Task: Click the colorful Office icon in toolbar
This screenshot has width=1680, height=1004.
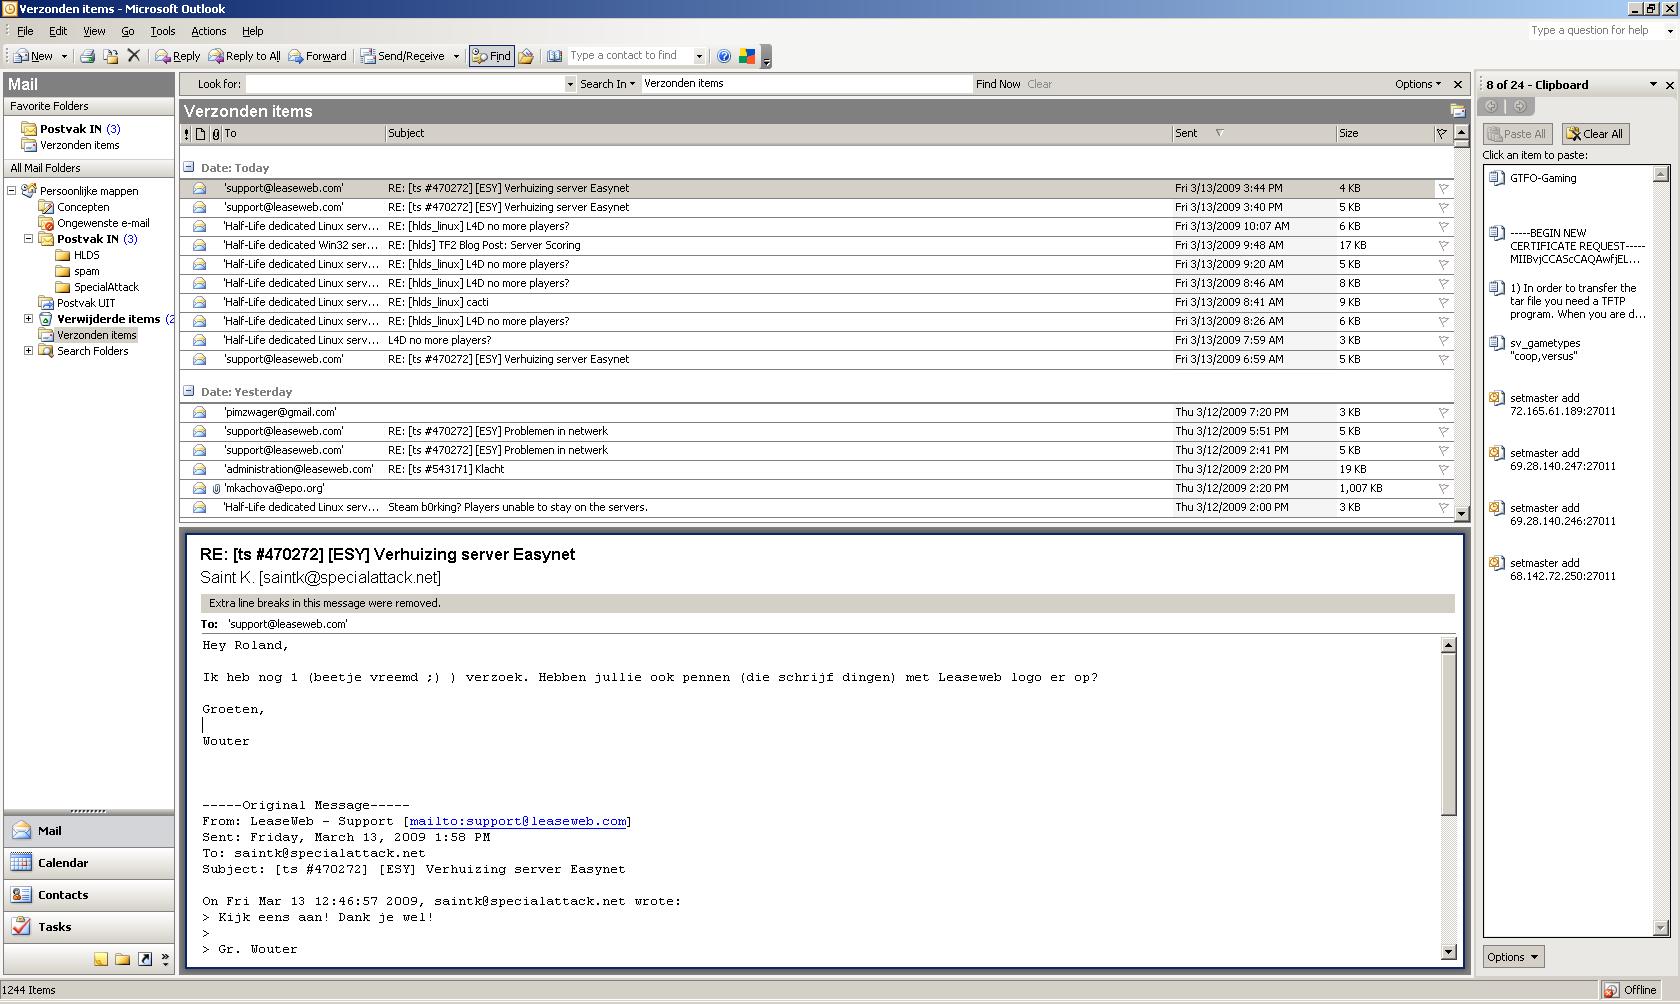Action: click(747, 56)
